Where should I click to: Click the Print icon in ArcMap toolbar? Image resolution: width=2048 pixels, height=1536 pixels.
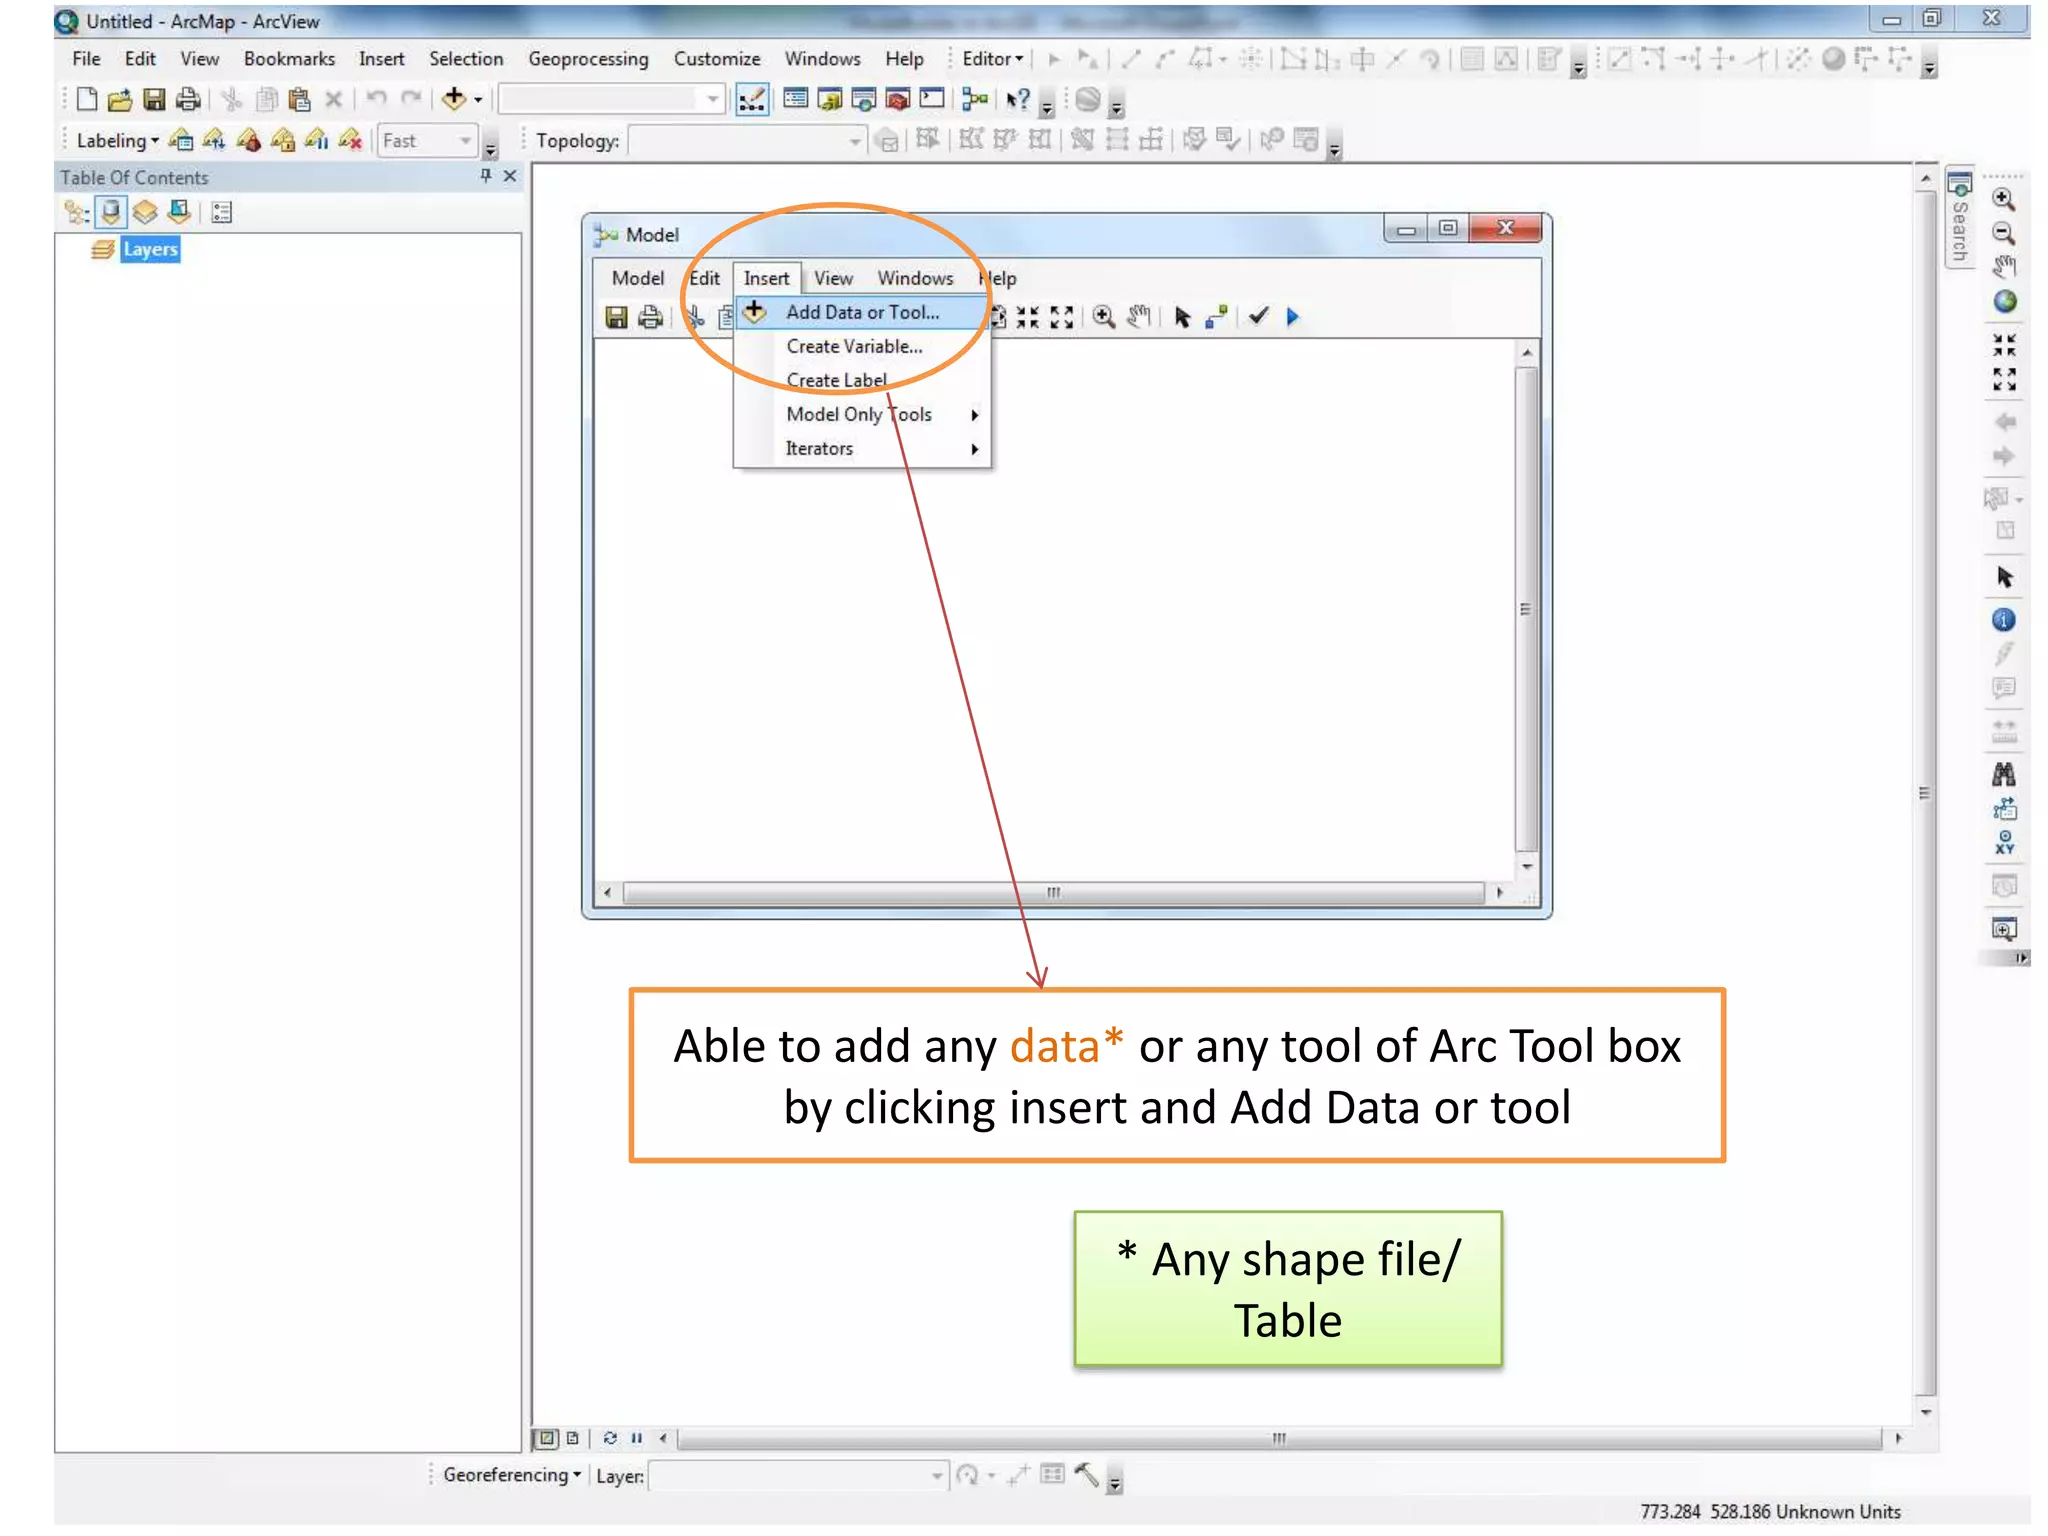tap(188, 99)
